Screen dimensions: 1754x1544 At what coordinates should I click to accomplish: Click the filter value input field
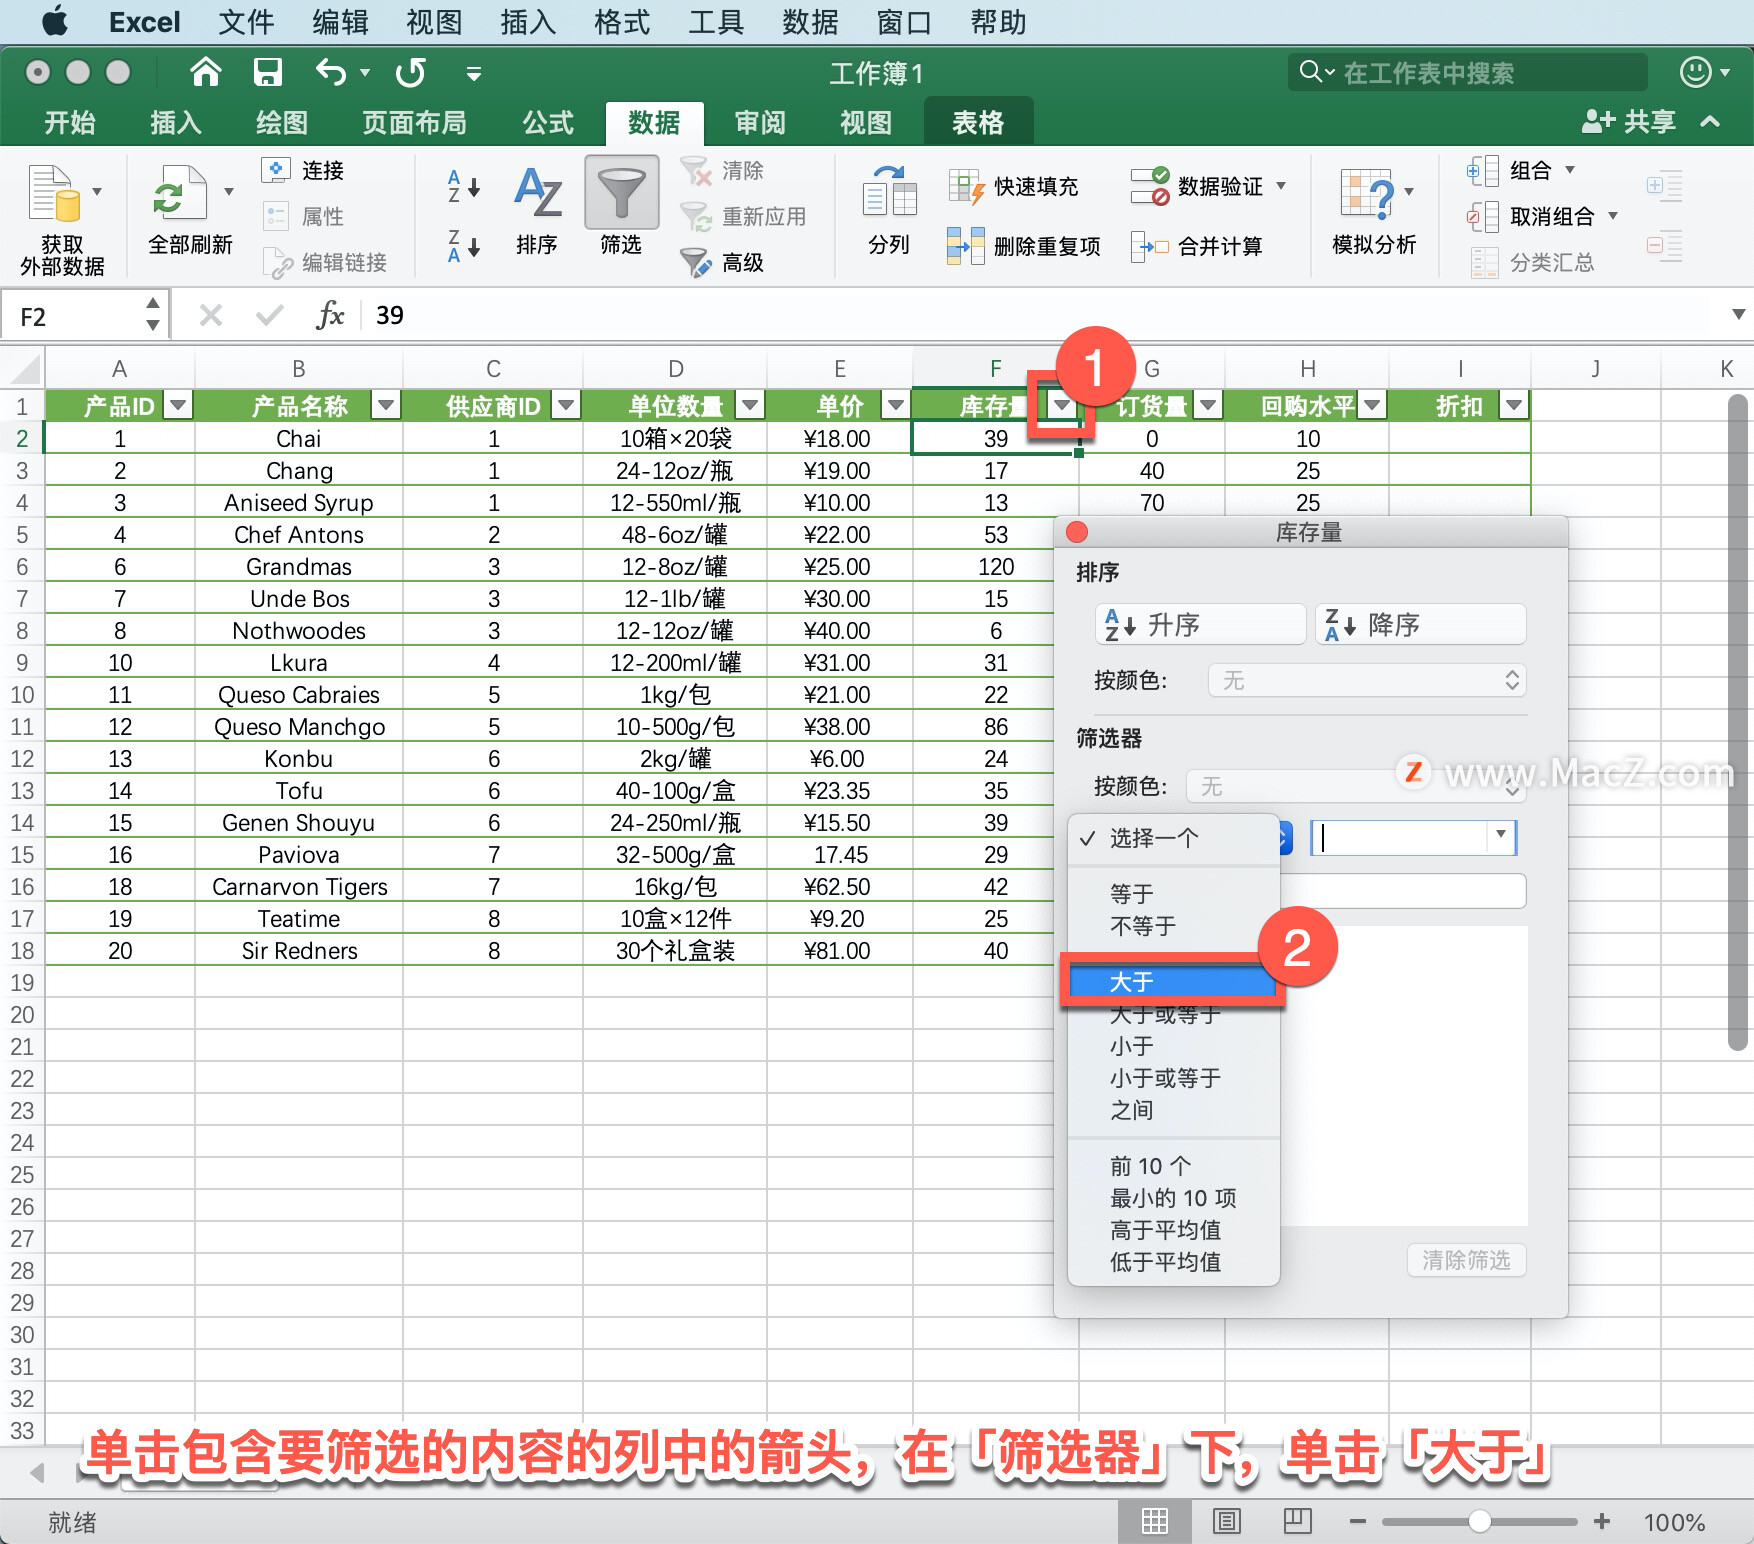pyautogui.click(x=1413, y=837)
